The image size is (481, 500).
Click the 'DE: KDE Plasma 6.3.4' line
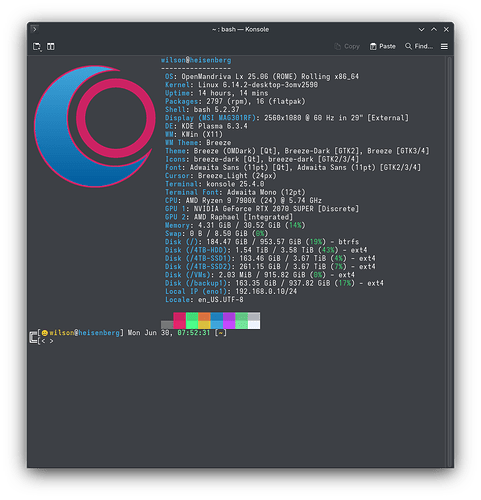(x=206, y=126)
